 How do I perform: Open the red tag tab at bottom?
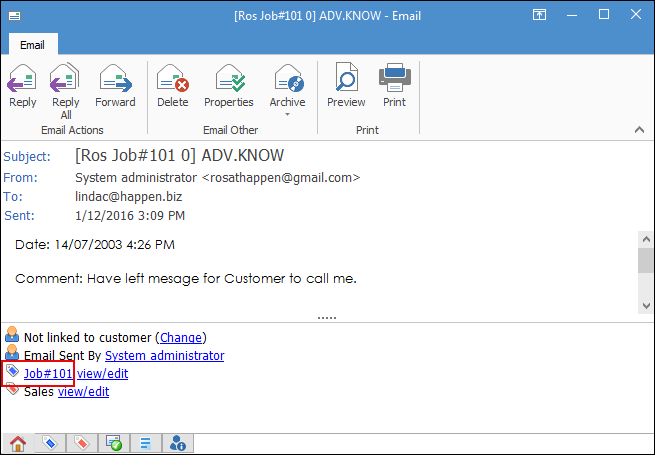tap(82, 443)
